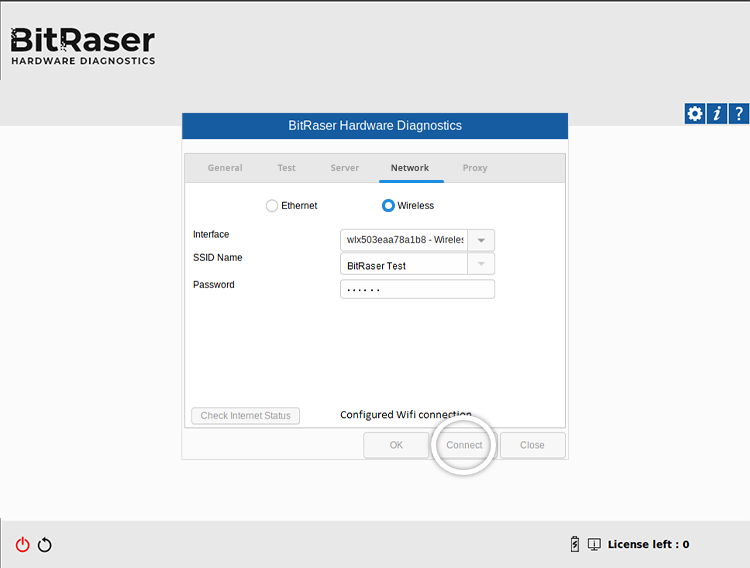Click the Check Internet Status button

click(245, 416)
